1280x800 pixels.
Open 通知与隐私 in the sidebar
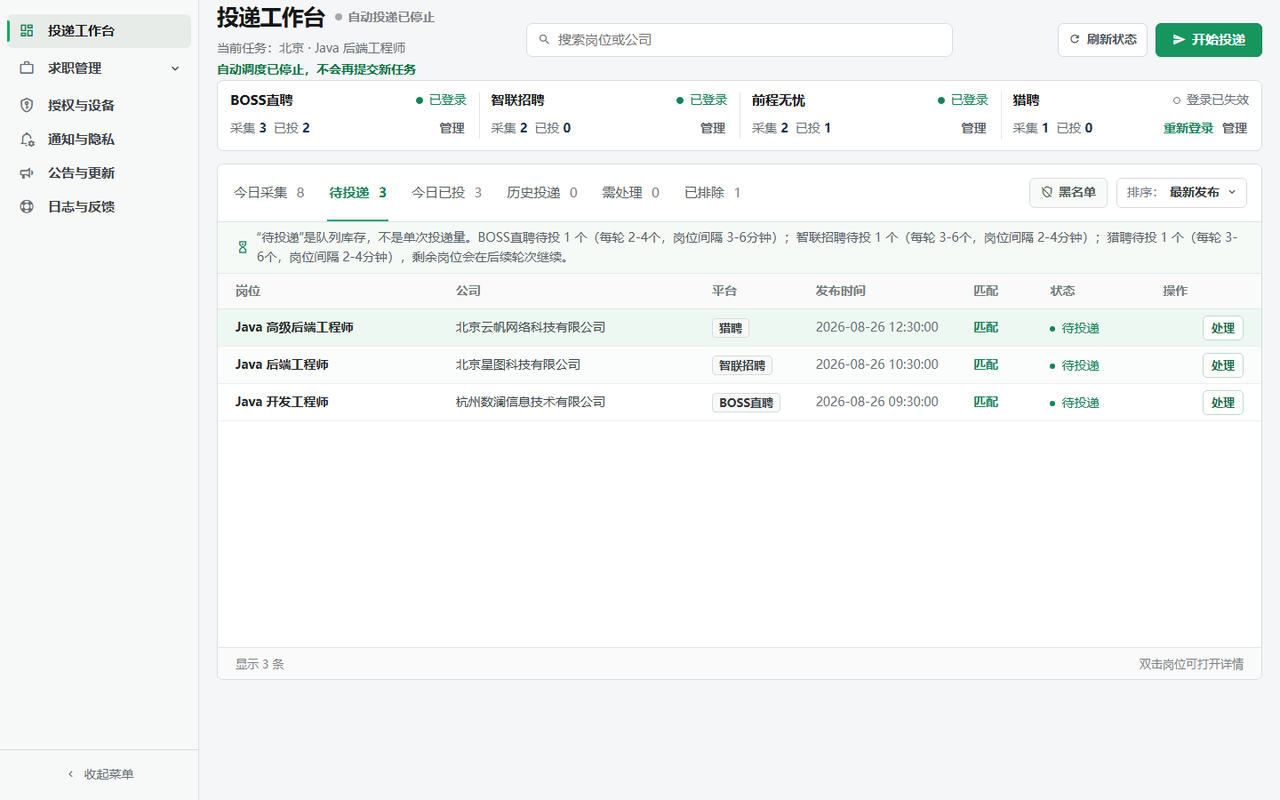click(99, 139)
